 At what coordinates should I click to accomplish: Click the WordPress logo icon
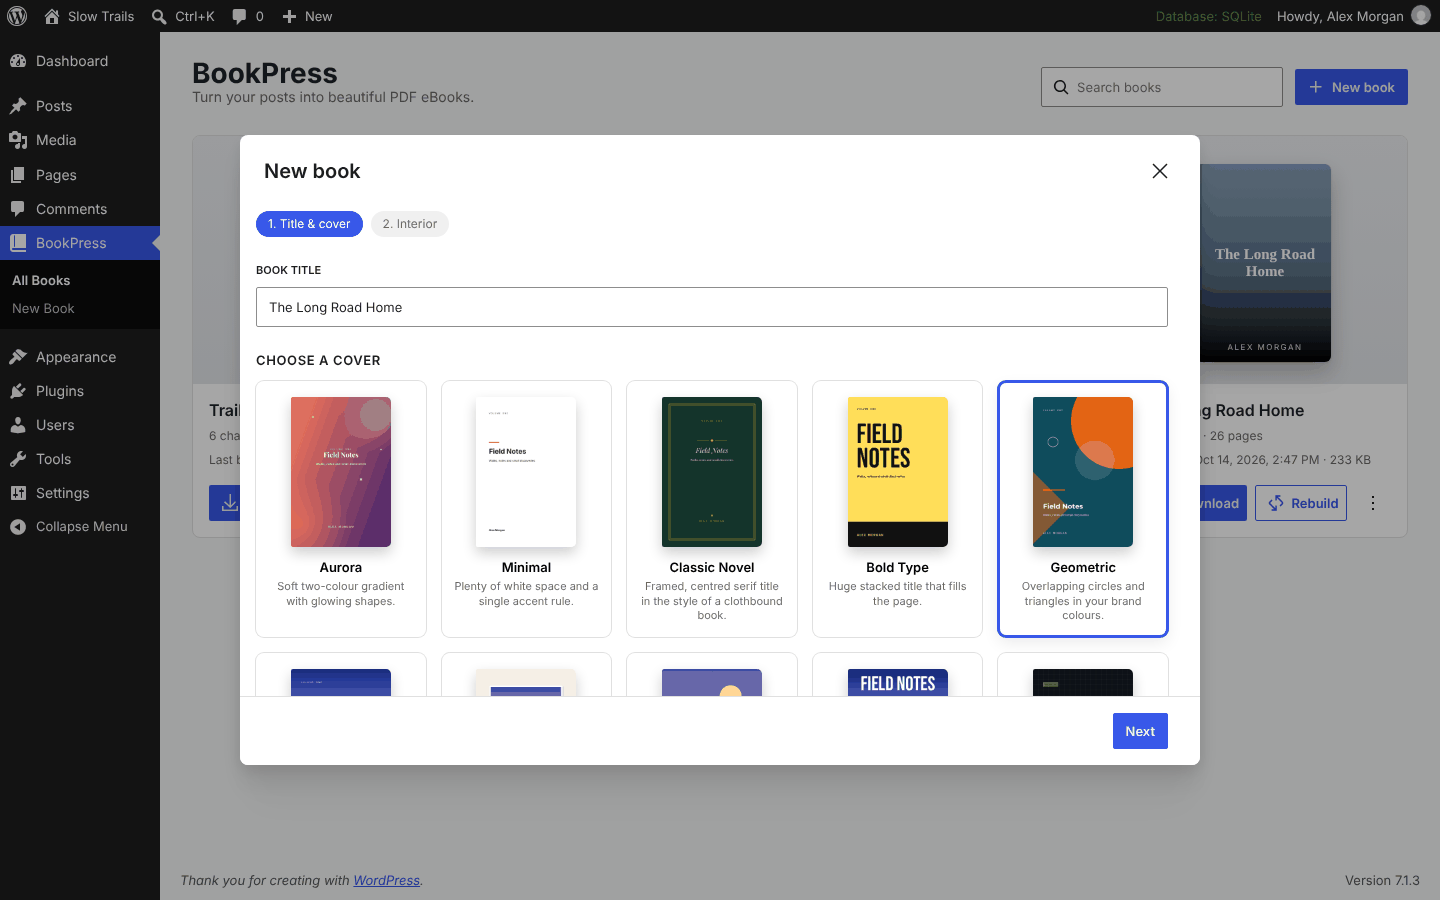tap(17, 16)
